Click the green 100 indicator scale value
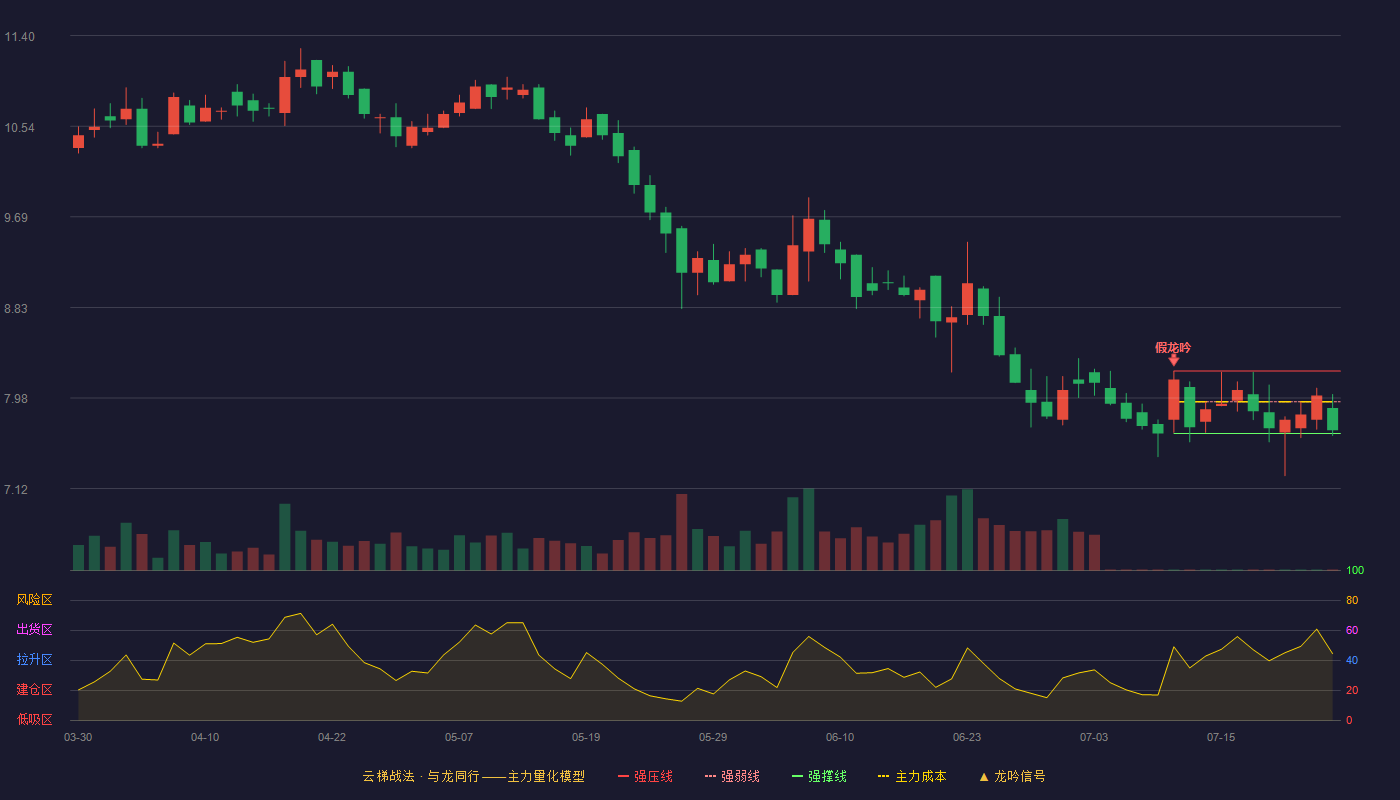The image size is (1400, 800). (1355, 571)
